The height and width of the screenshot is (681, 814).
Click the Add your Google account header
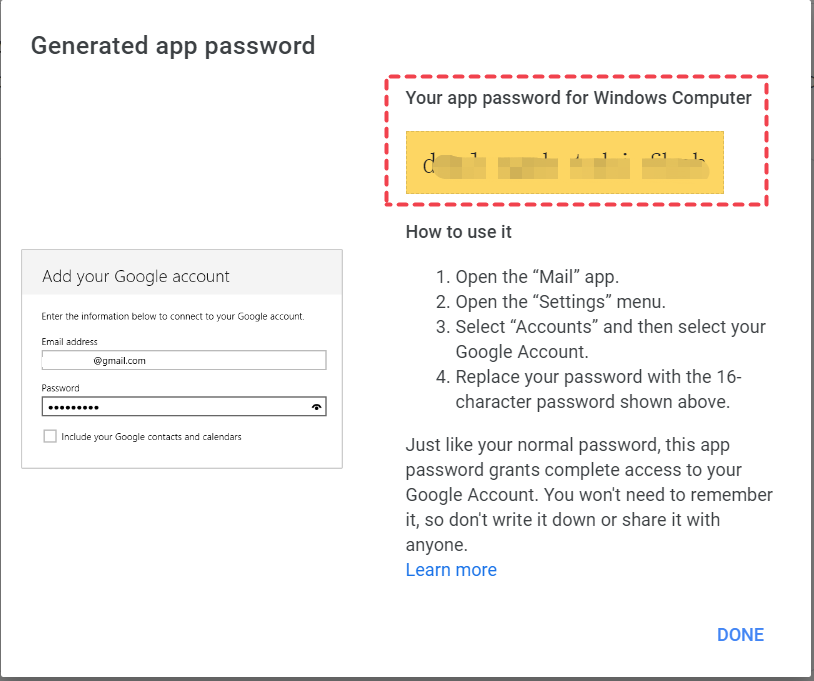click(x=136, y=276)
